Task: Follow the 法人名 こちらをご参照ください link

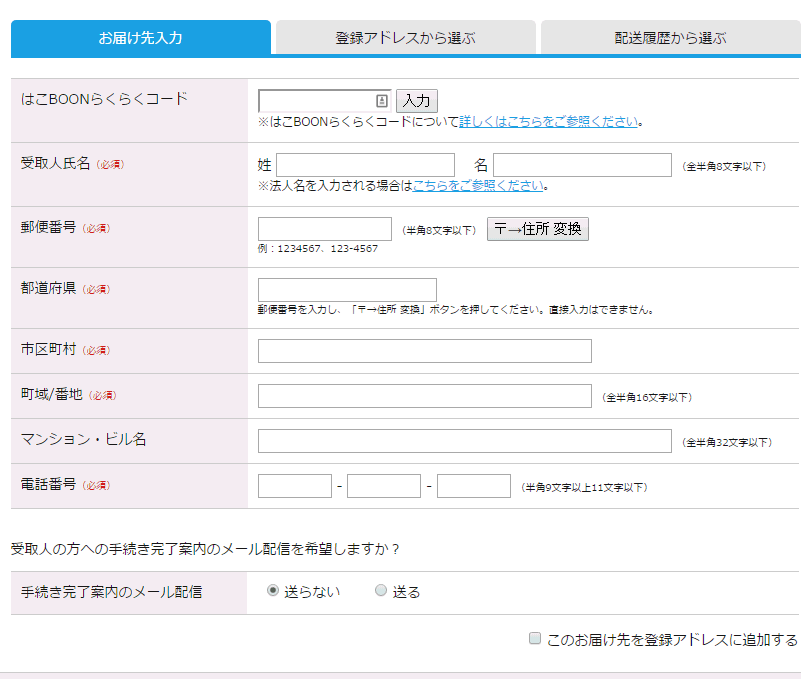Action: [x=478, y=186]
